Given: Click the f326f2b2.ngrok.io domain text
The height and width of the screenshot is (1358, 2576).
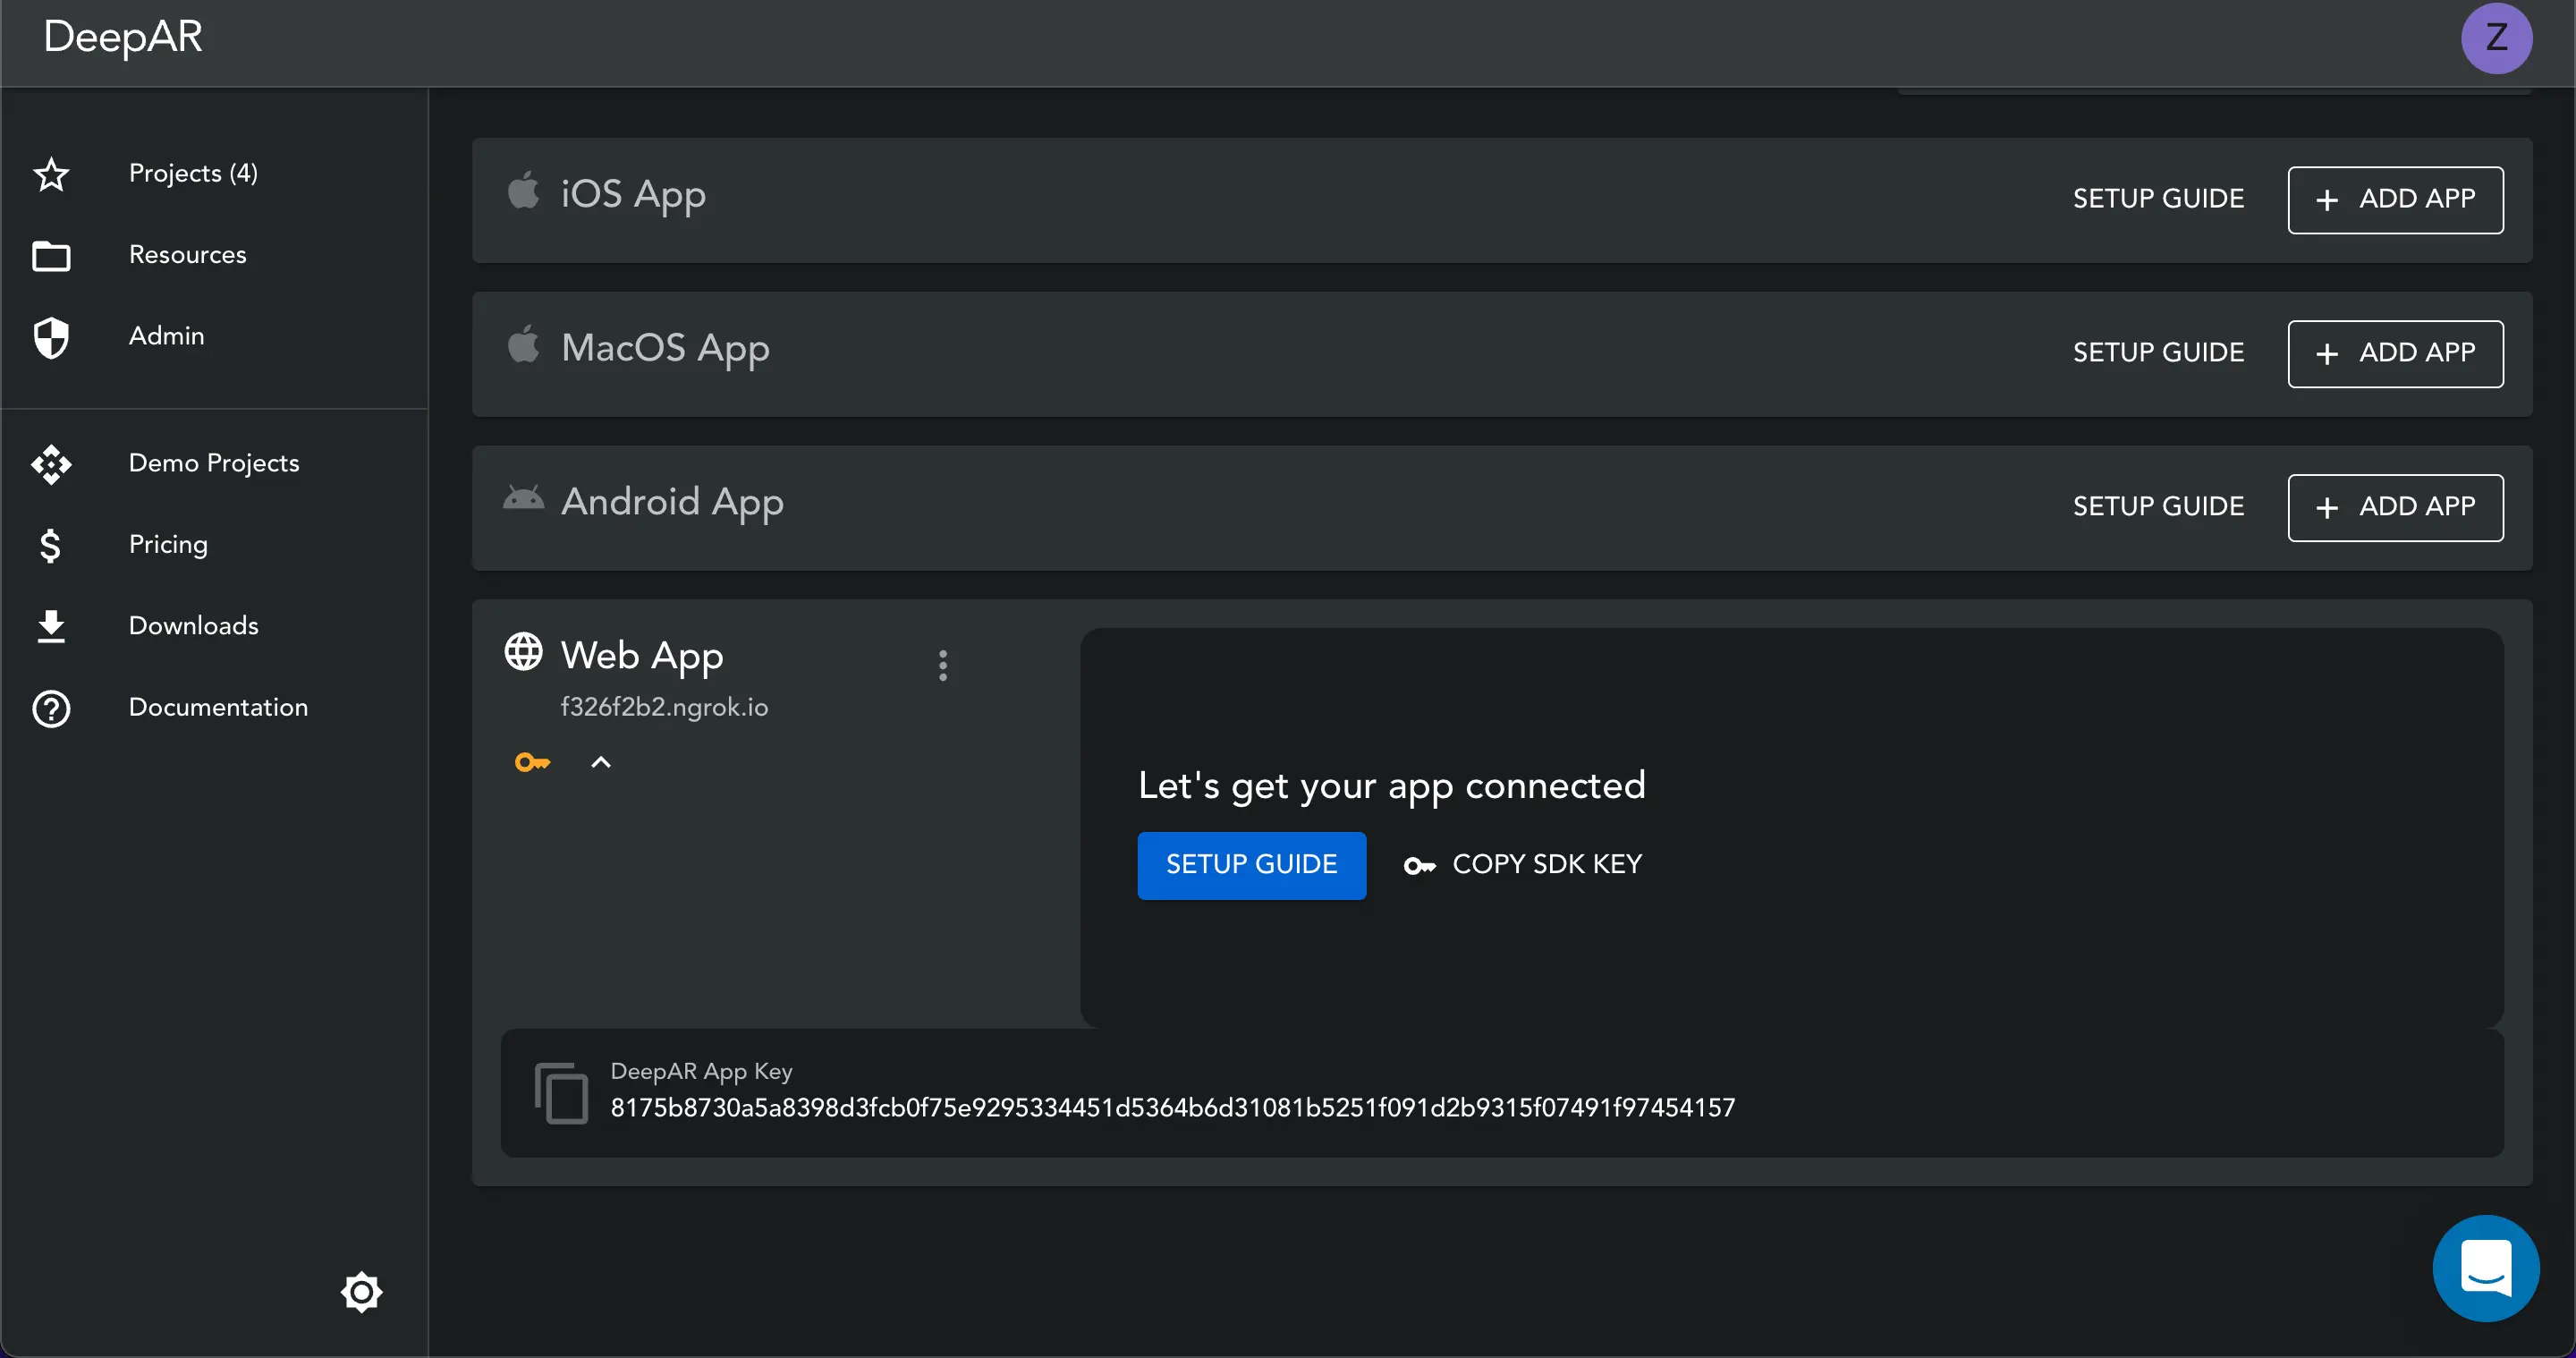Looking at the screenshot, I should [x=664, y=707].
